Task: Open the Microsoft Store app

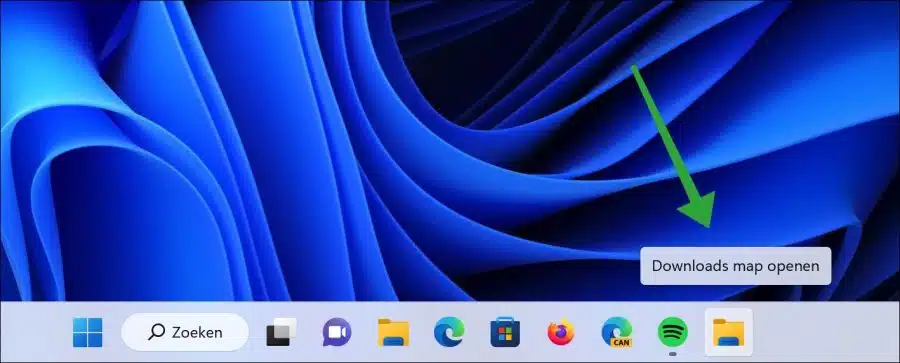Action: 505,332
